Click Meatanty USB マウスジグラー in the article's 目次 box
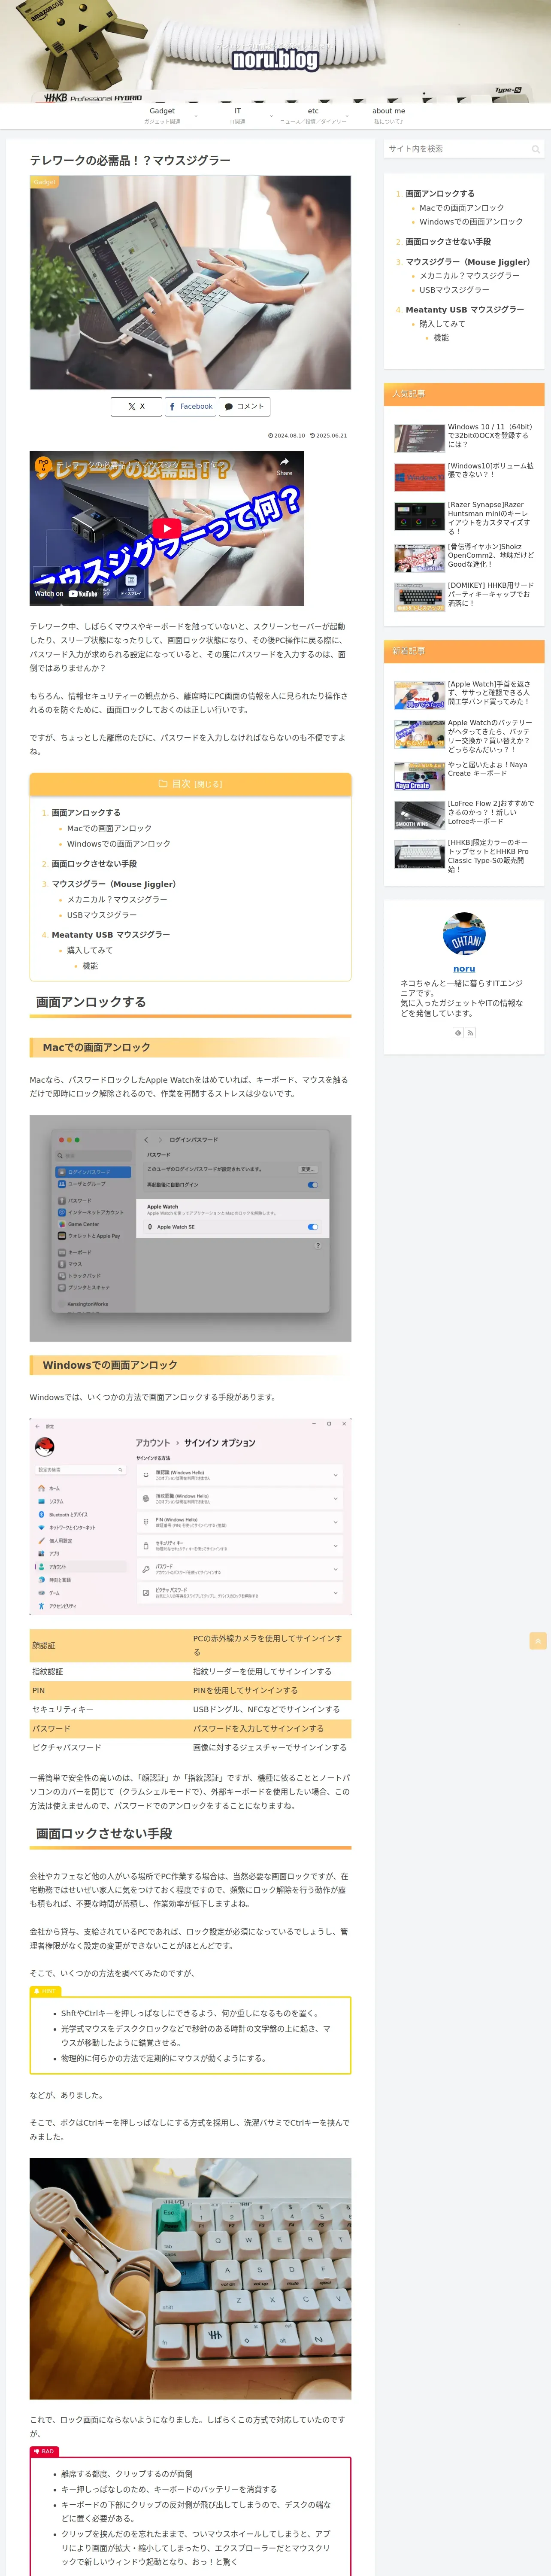The width and height of the screenshot is (551, 2576). (111, 935)
